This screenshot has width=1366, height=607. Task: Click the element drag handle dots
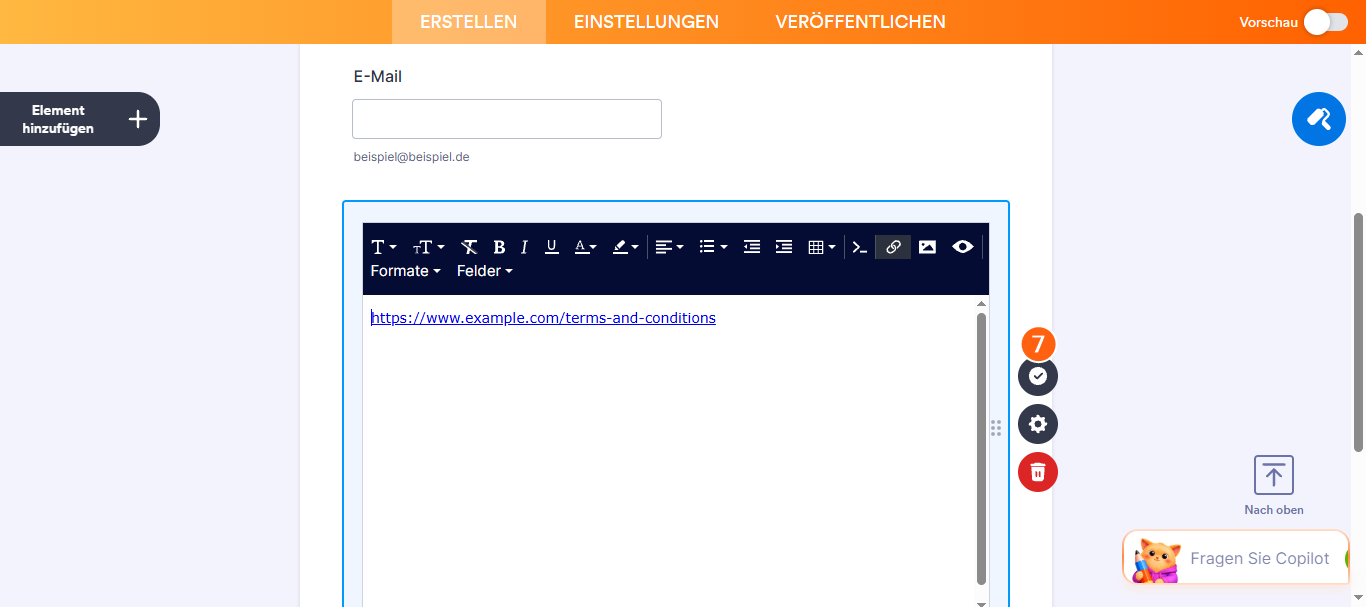pos(996,428)
